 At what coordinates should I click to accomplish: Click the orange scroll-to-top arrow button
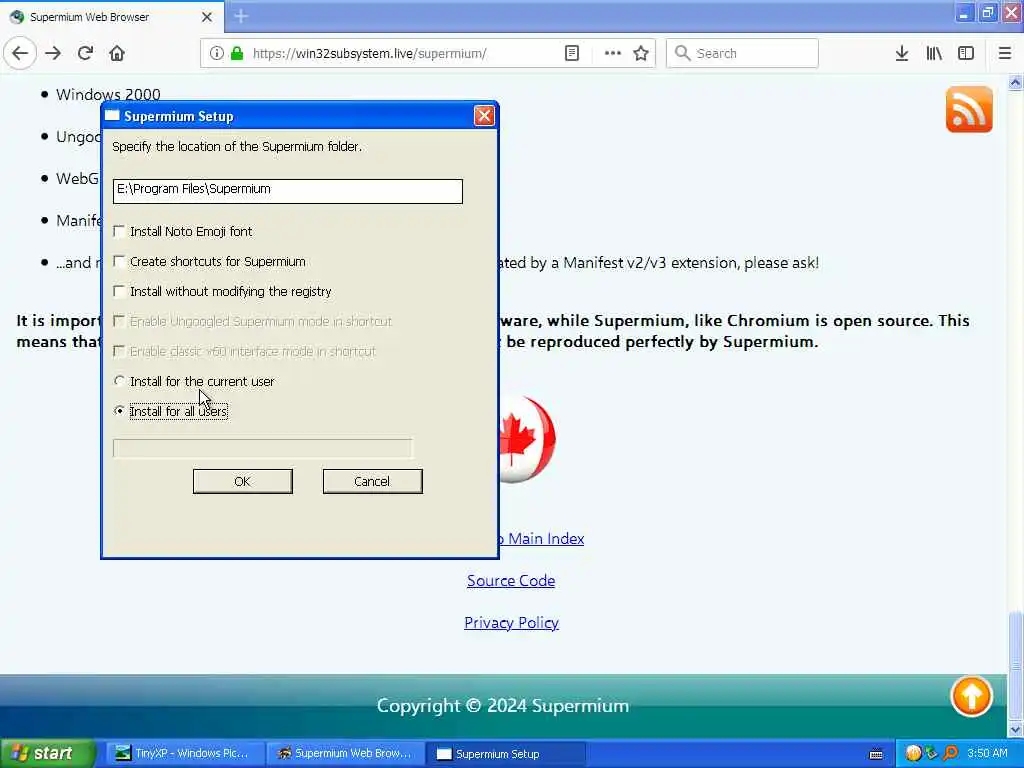(x=972, y=696)
